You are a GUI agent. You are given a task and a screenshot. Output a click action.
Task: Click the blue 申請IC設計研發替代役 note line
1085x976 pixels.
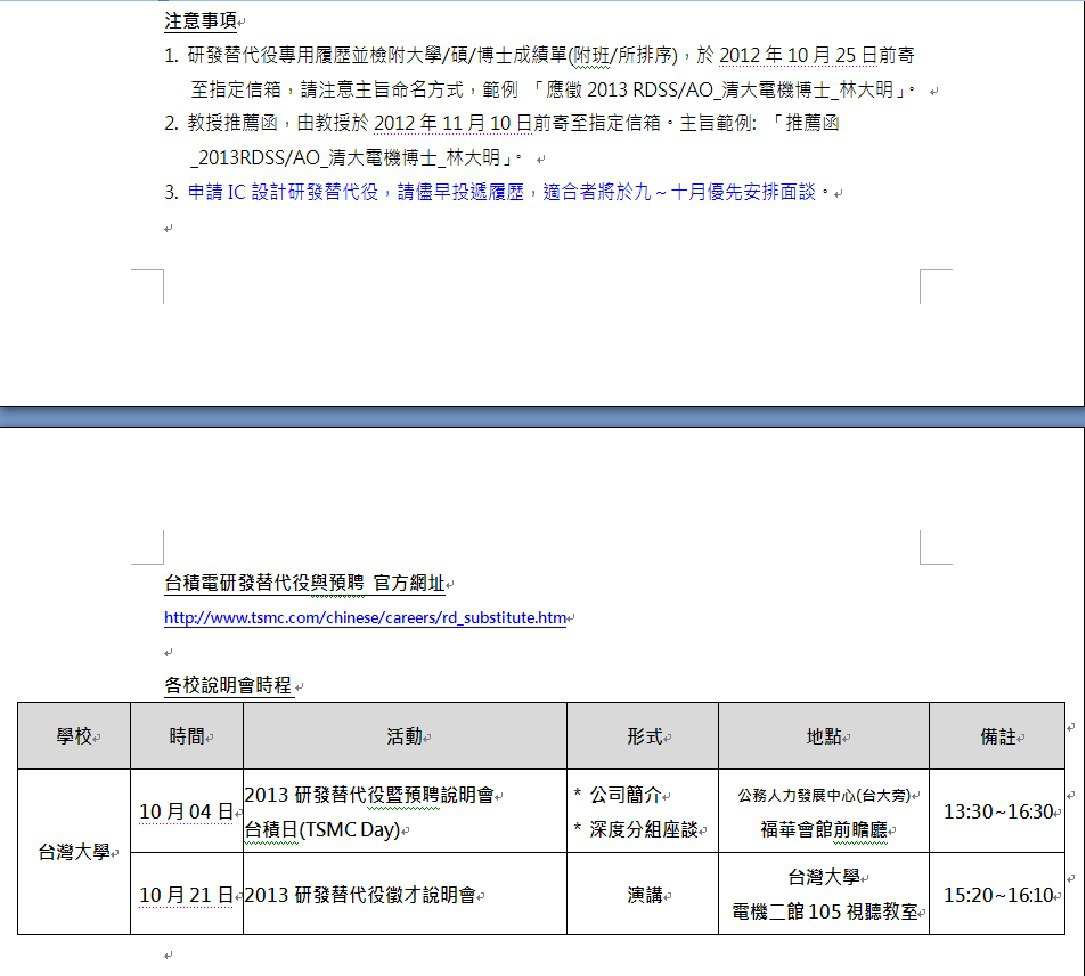point(509,192)
